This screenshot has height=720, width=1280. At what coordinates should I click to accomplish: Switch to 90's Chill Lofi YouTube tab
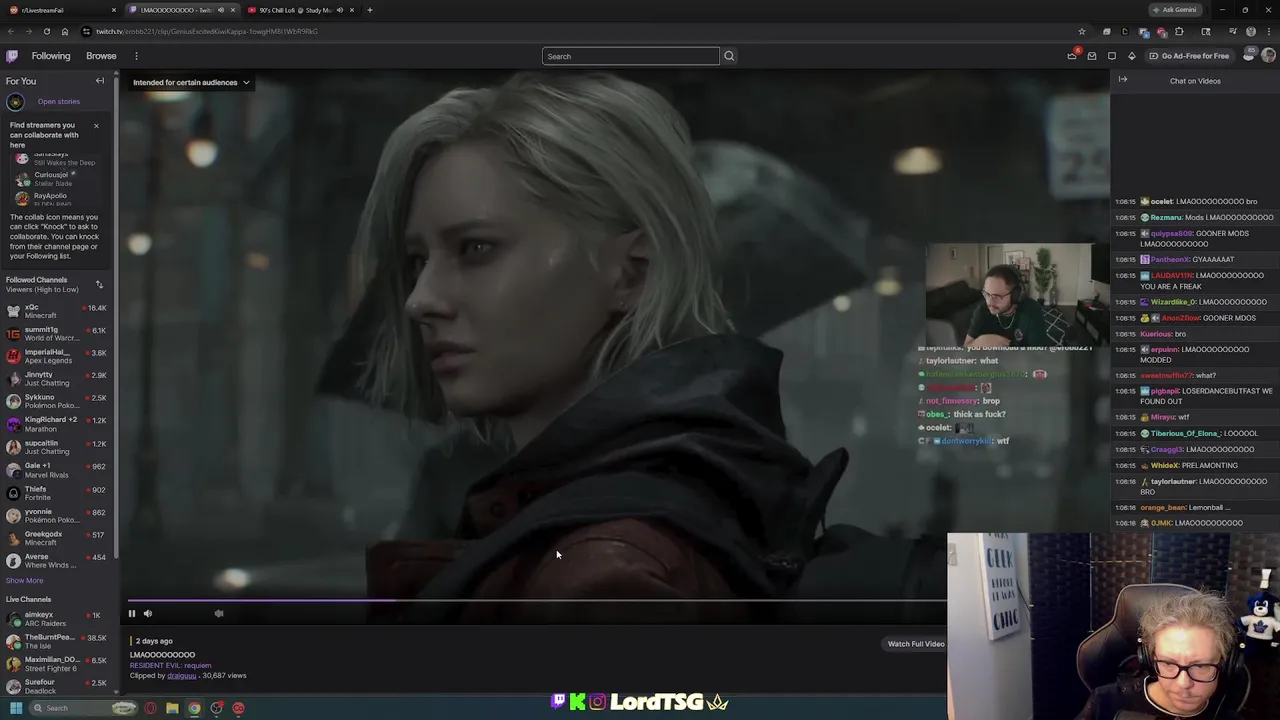pos(301,10)
